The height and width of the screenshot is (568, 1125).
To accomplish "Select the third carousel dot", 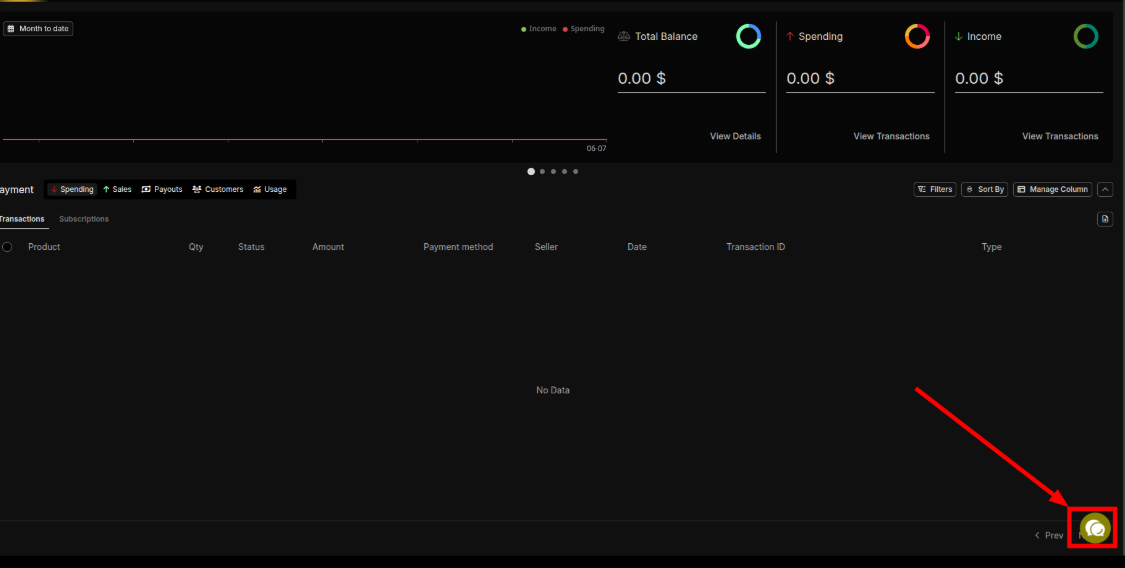I will coord(553,171).
